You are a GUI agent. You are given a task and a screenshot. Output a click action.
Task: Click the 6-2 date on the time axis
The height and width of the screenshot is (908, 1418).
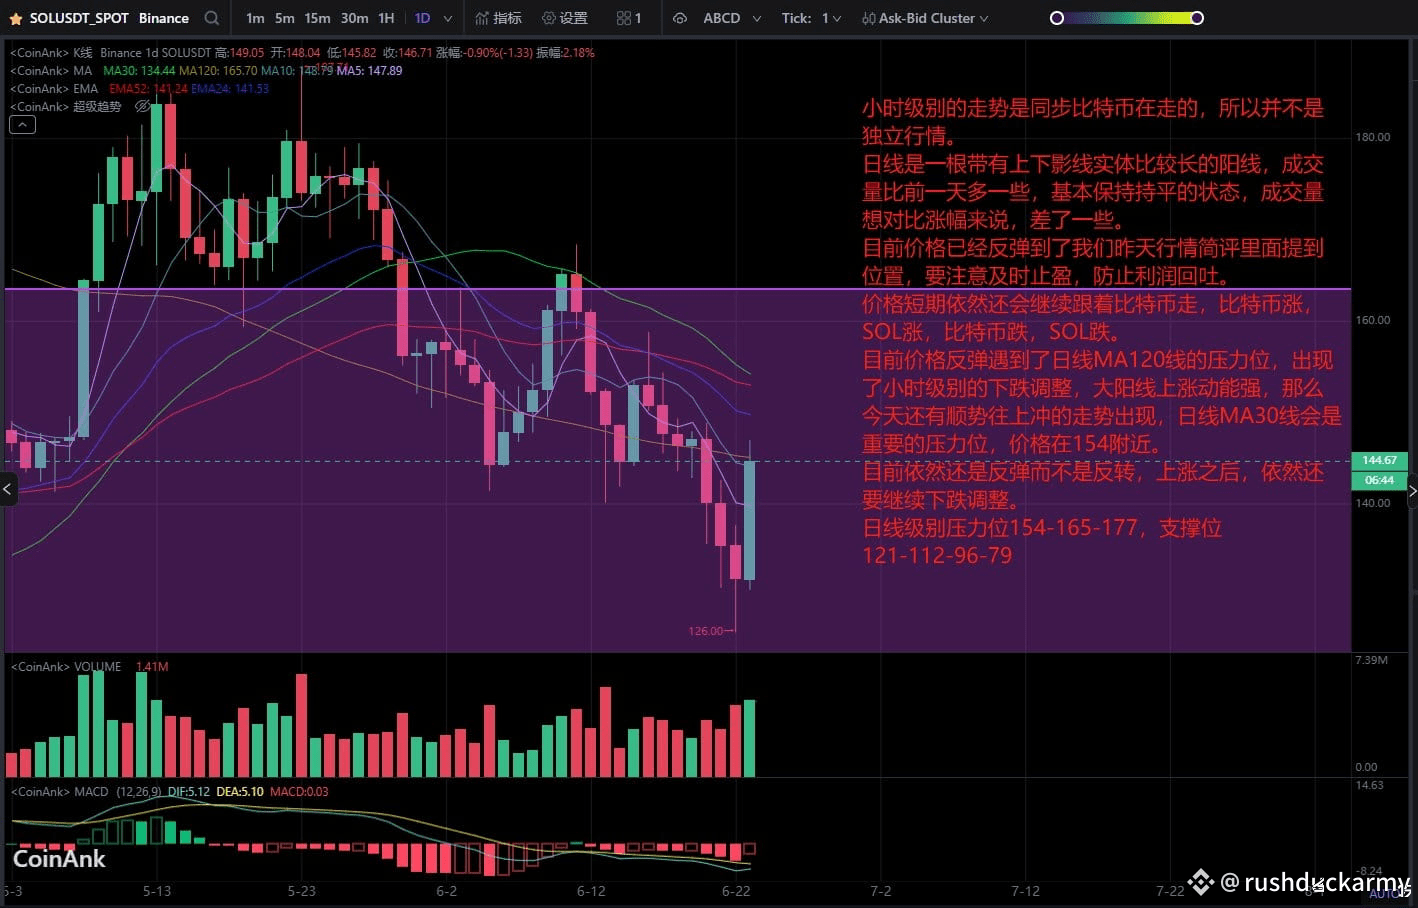pyautogui.click(x=446, y=890)
